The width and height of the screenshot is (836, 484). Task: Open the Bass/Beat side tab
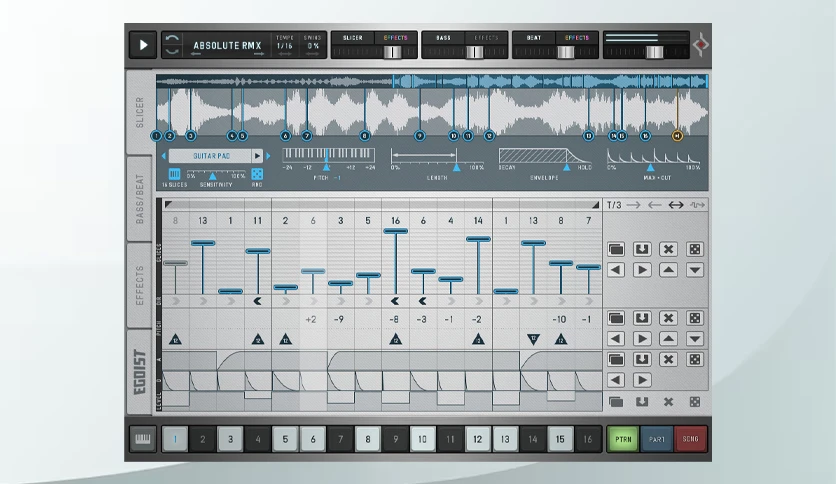[x=140, y=199]
